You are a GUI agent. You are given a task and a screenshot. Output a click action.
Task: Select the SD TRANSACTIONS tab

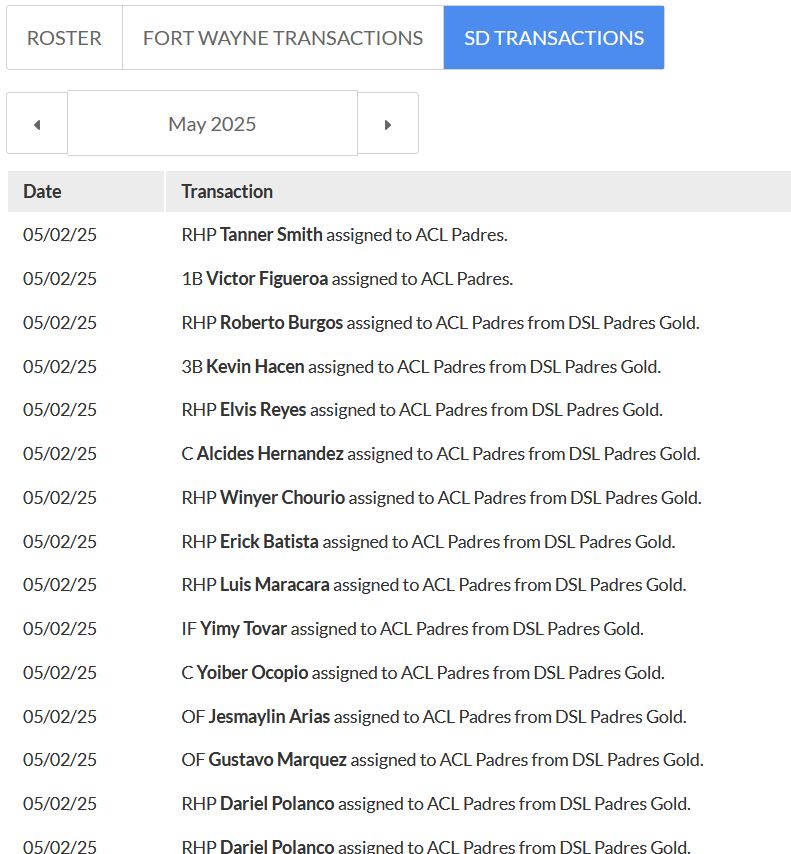coord(554,37)
